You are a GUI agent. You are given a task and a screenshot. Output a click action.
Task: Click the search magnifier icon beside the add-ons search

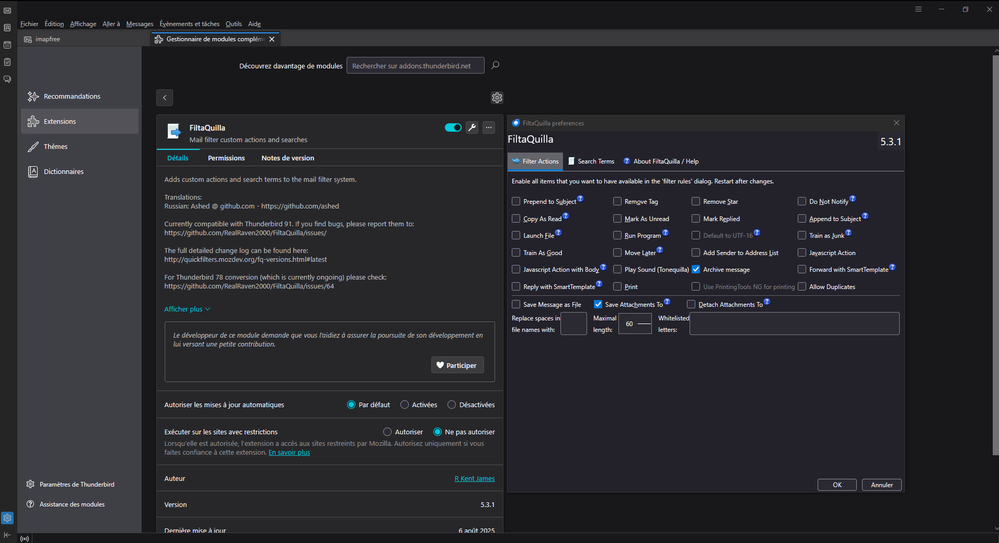(x=495, y=65)
